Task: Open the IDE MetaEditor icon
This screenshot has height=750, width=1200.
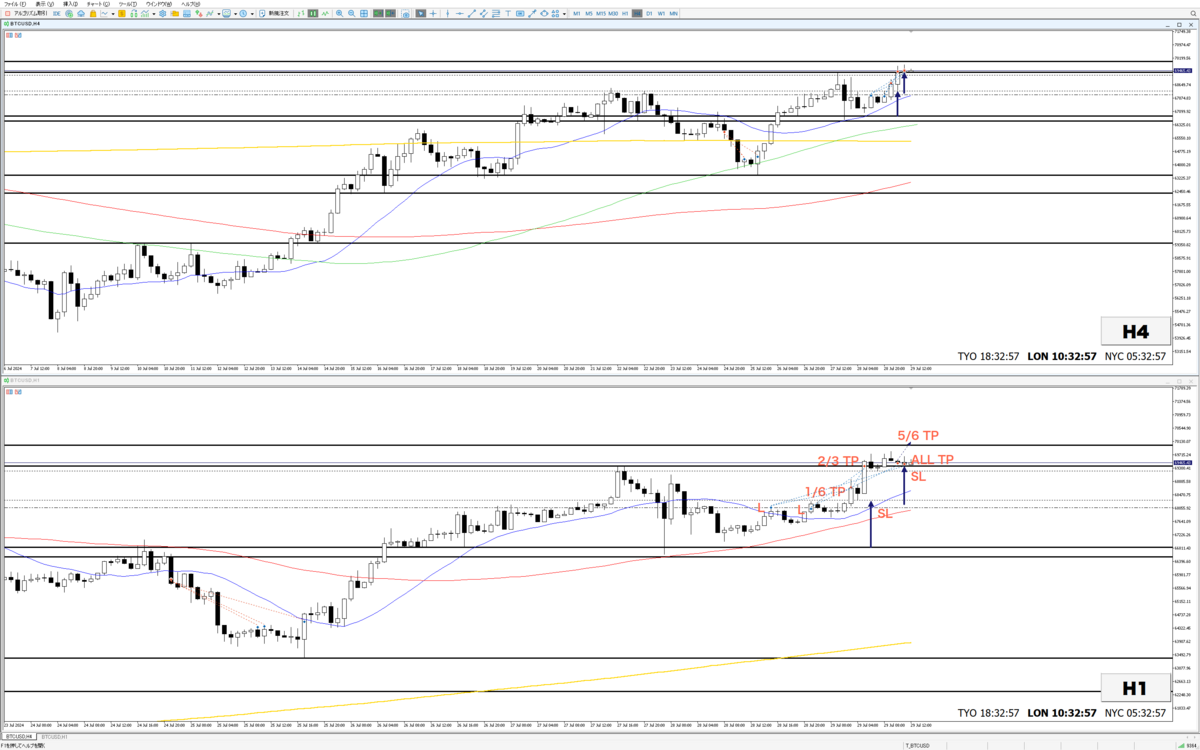Action: [x=57, y=13]
